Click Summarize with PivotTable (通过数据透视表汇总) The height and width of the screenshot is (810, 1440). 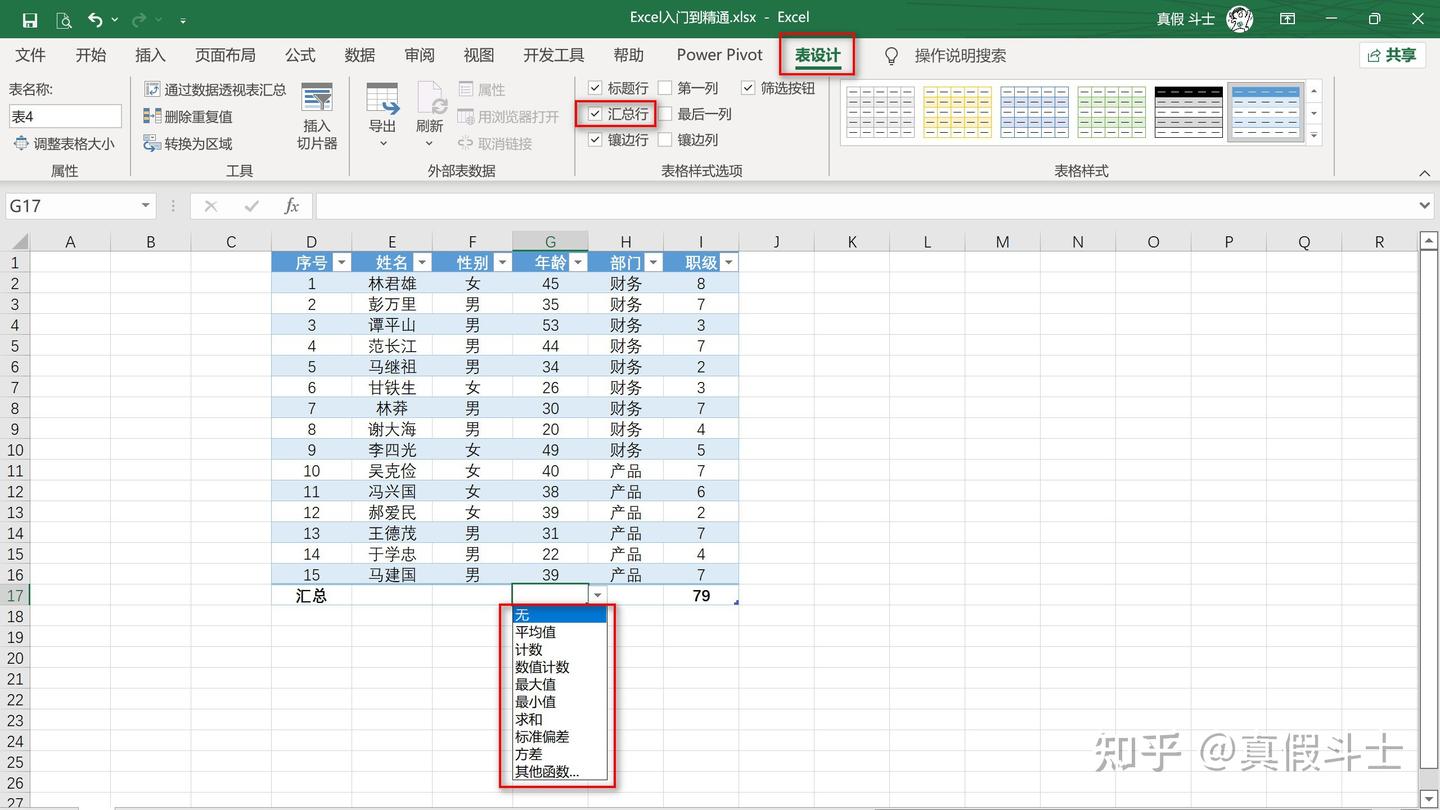[215, 90]
